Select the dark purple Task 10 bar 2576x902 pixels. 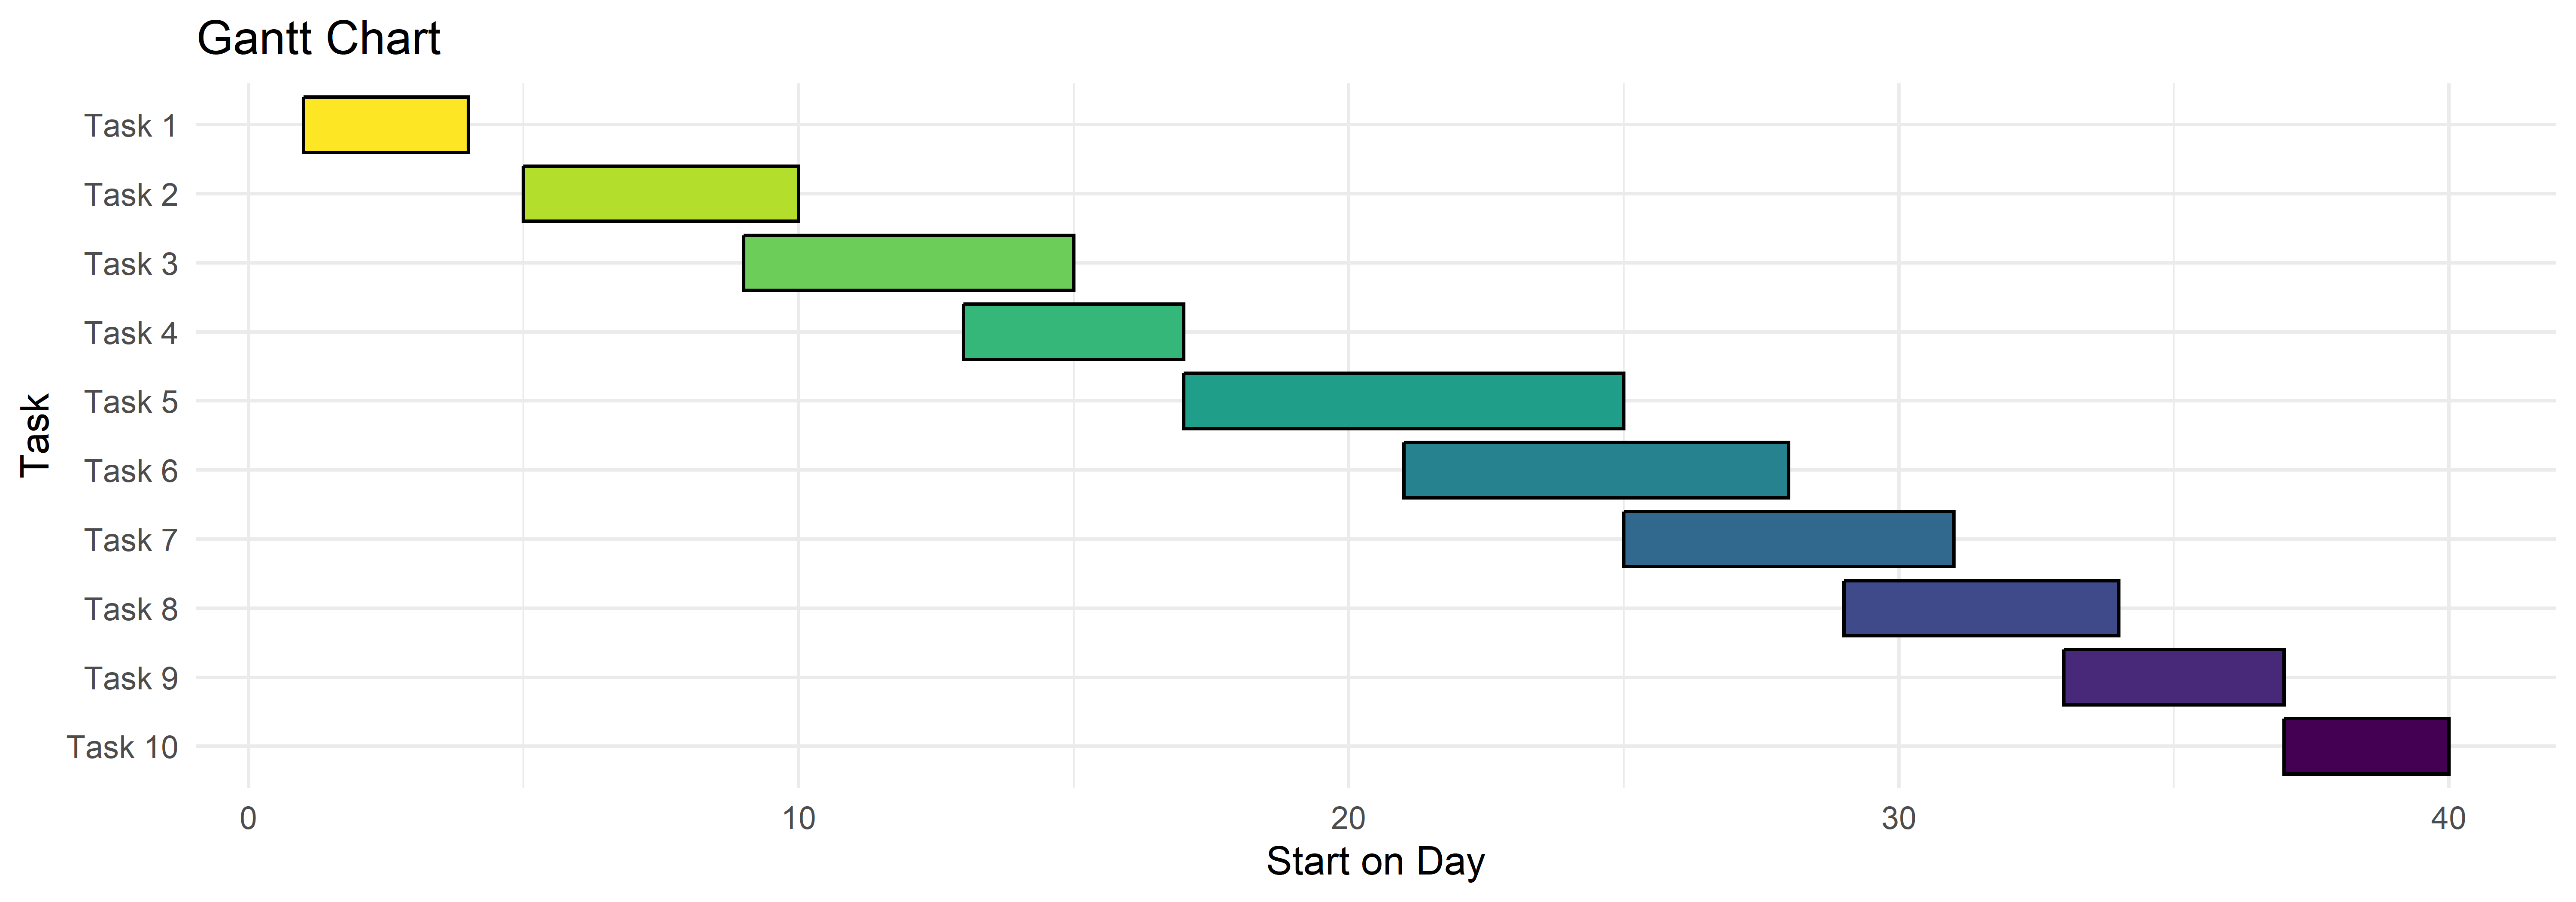pos(2366,746)
